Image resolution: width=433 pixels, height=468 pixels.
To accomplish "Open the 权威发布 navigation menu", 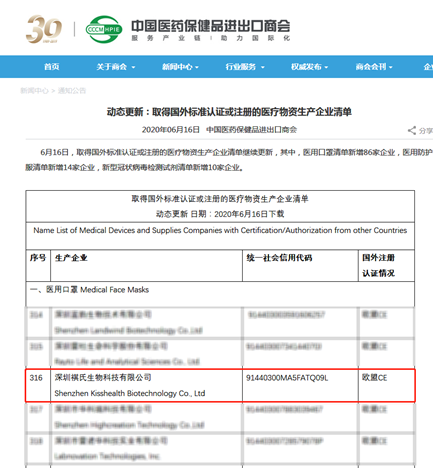I will (309, 67).
